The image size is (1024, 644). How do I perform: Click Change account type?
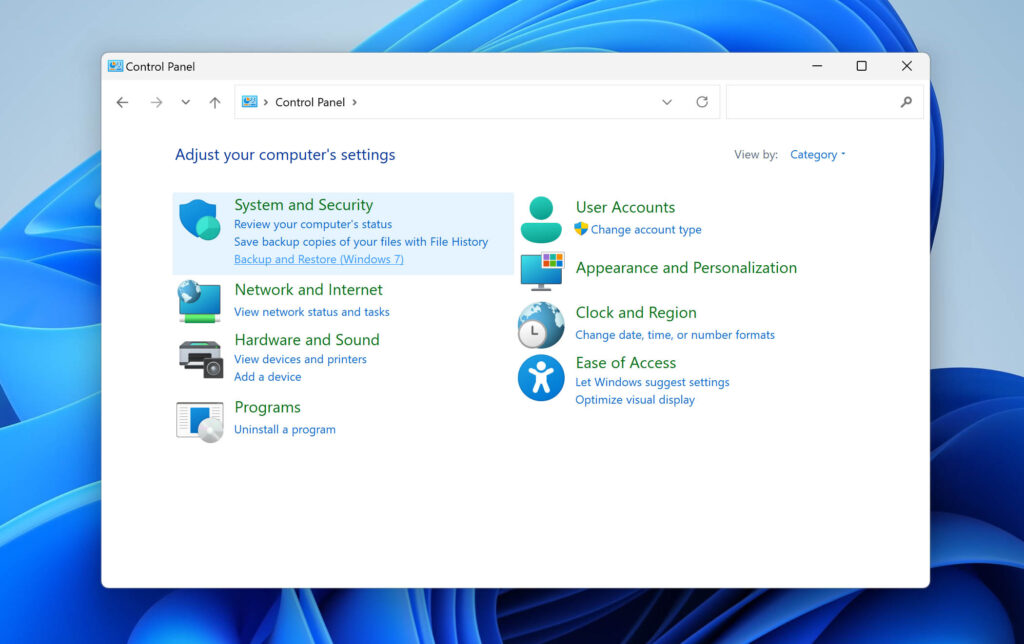[646, 230]
